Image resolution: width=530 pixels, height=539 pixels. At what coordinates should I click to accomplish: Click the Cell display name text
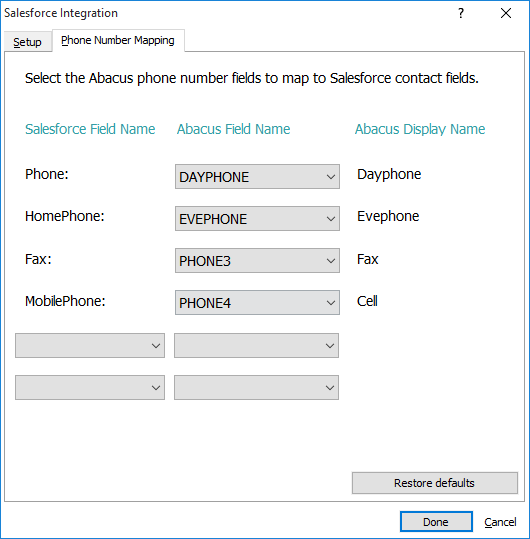367,301
